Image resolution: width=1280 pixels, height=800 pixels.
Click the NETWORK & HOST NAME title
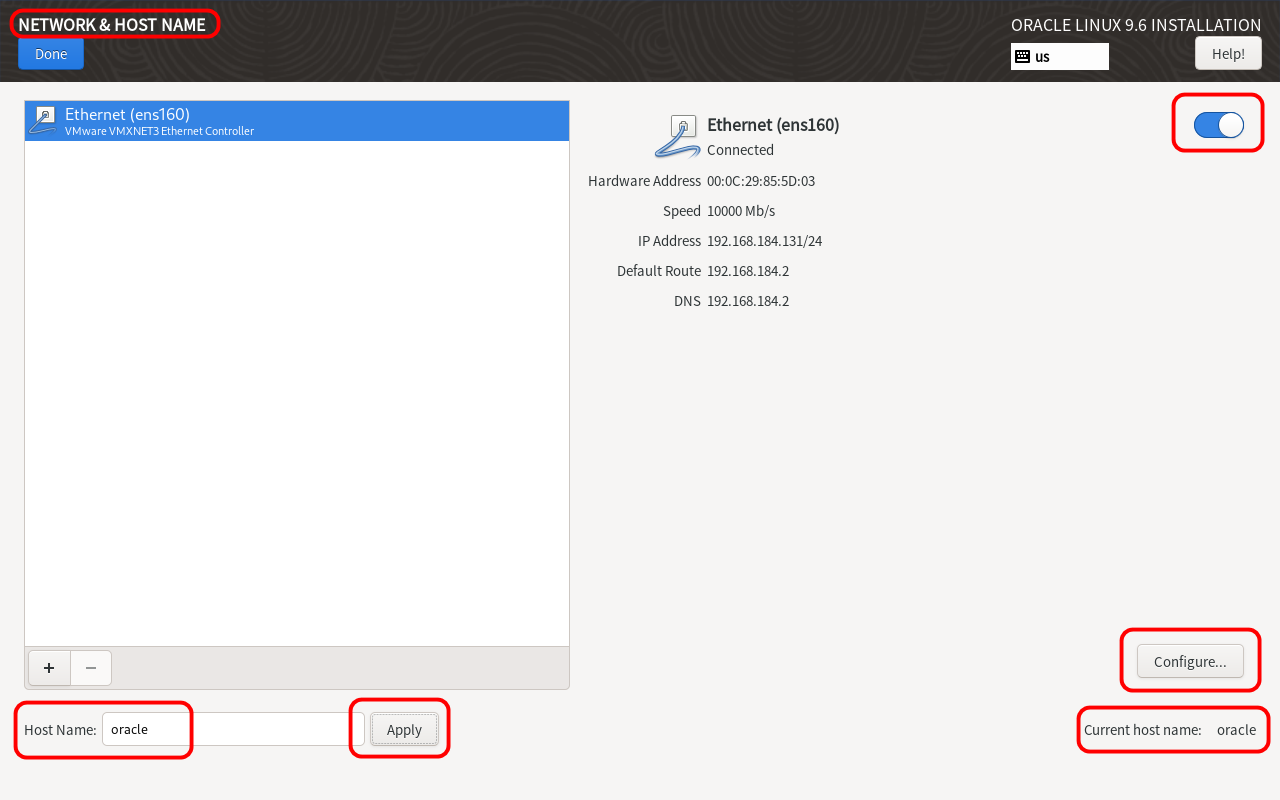[112, 25]
